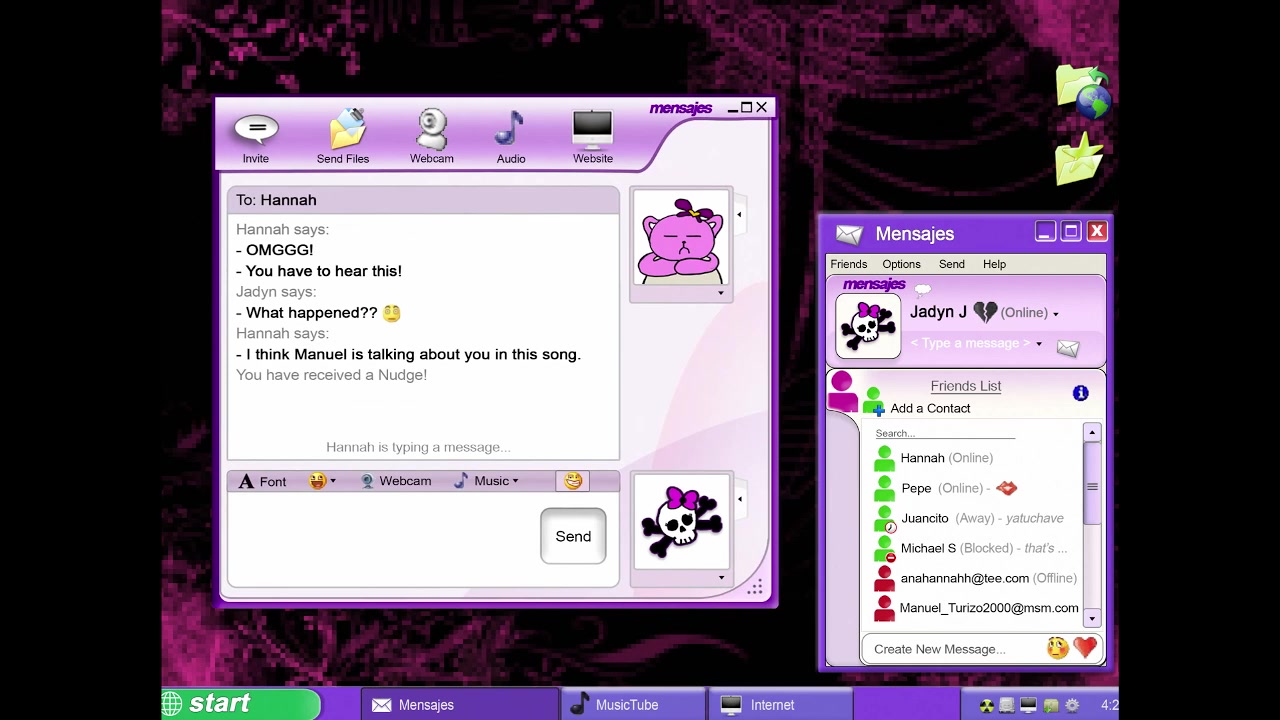Image resolution: width=1280 pixels, height=720 pixels.
Task: Open the emoticon picker dropdown
Action: pos(322,481)
